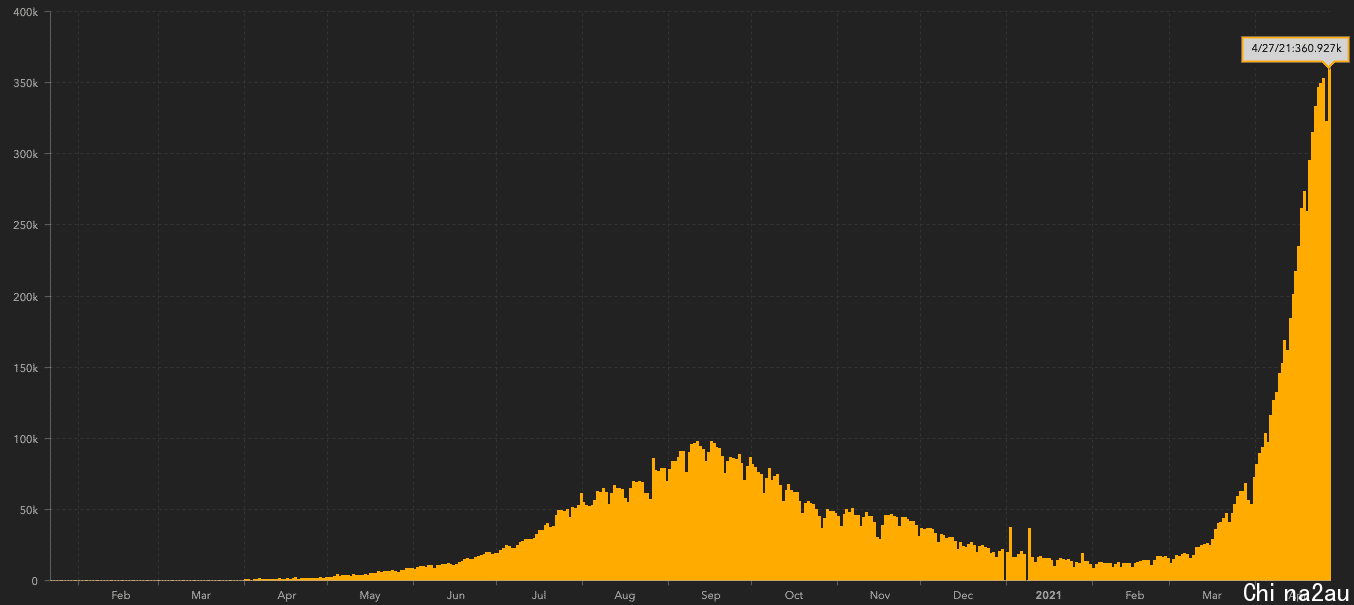The image size is (1354, 605).
Task: Click the 0 y-axis label
Action: point(35,581)
